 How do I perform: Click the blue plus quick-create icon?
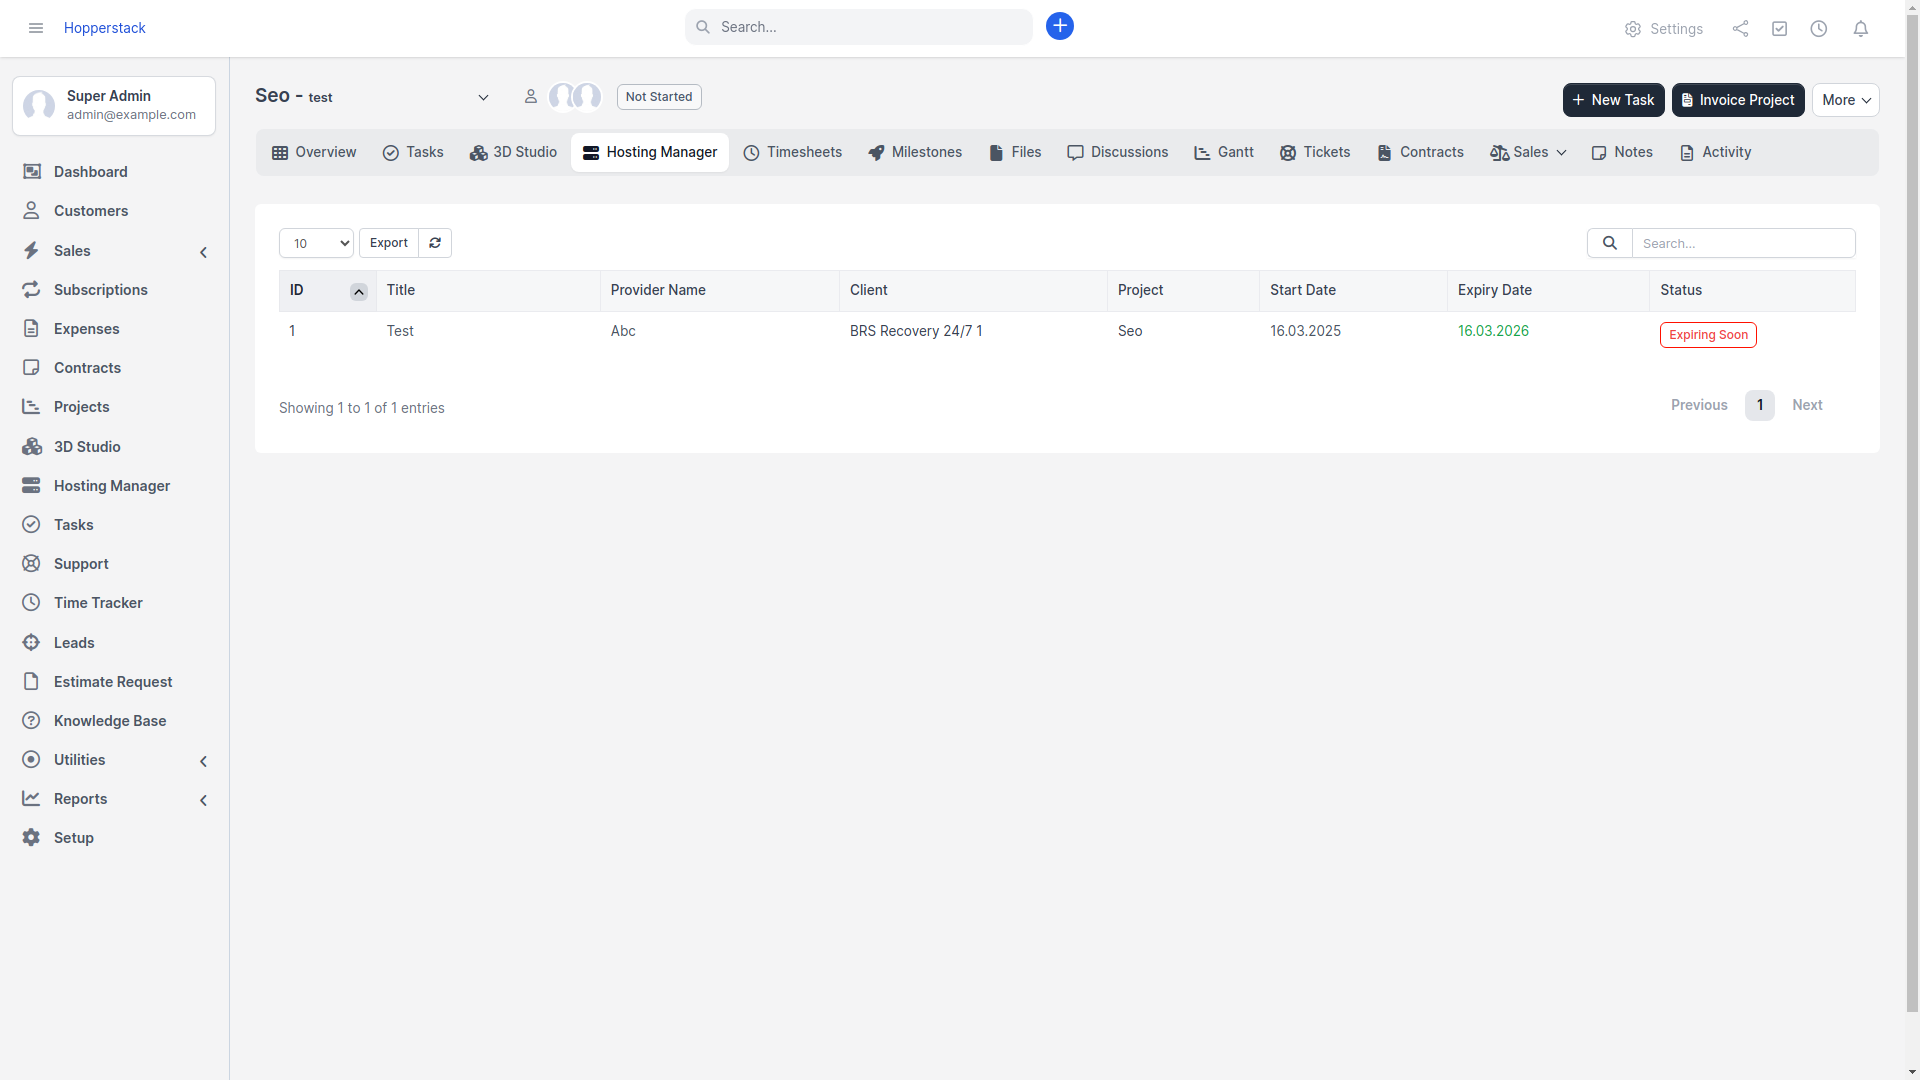pos(1060,26)
